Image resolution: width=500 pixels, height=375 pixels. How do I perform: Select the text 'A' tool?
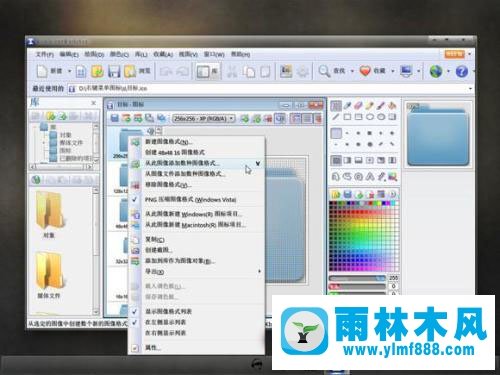tap(370, 177)
